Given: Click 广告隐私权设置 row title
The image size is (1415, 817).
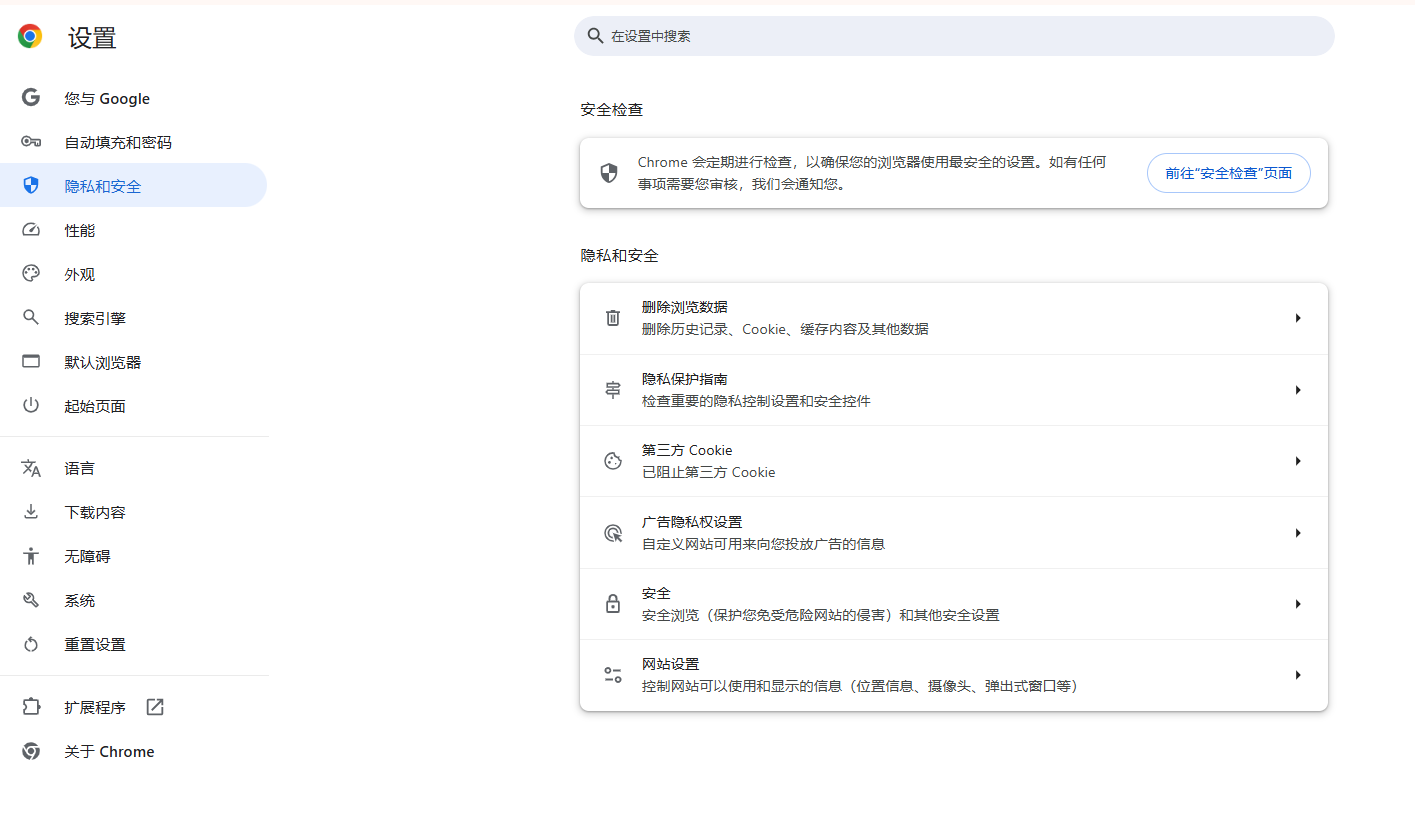Looking at the screenshot, I should coord(692,522).
